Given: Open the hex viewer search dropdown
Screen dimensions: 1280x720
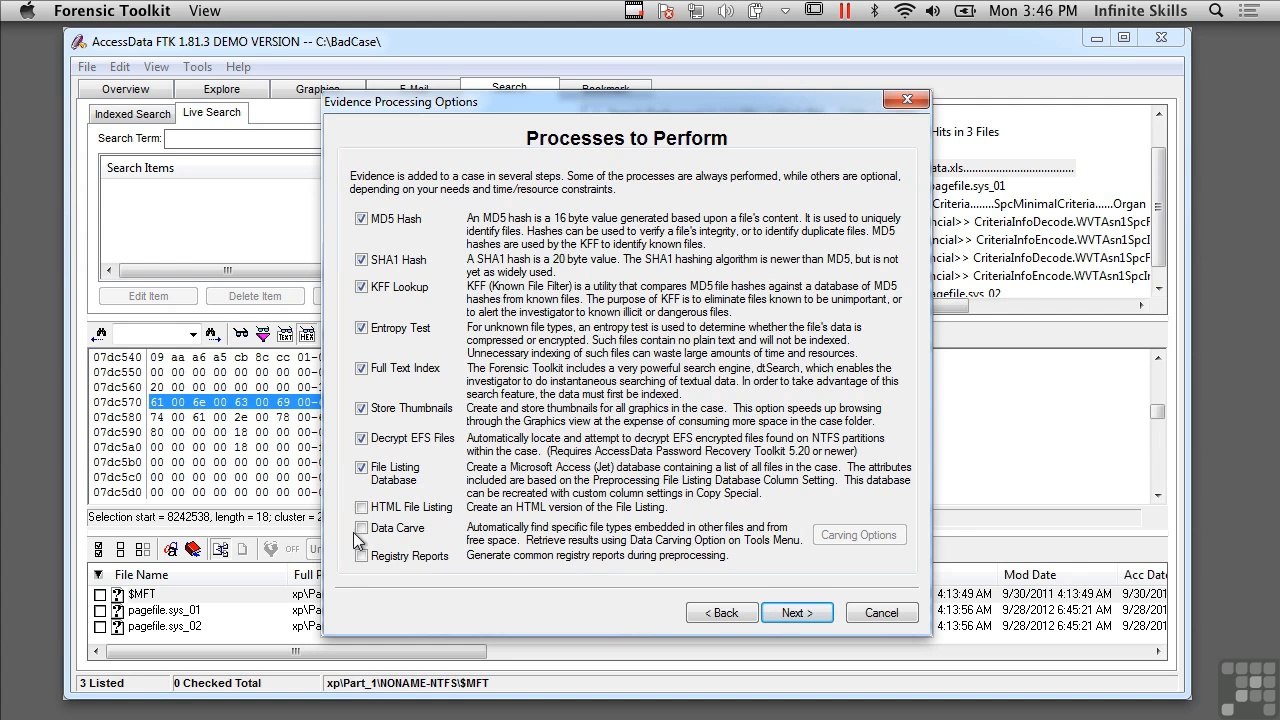Looking at the screenshot, I should click(193, 334).
